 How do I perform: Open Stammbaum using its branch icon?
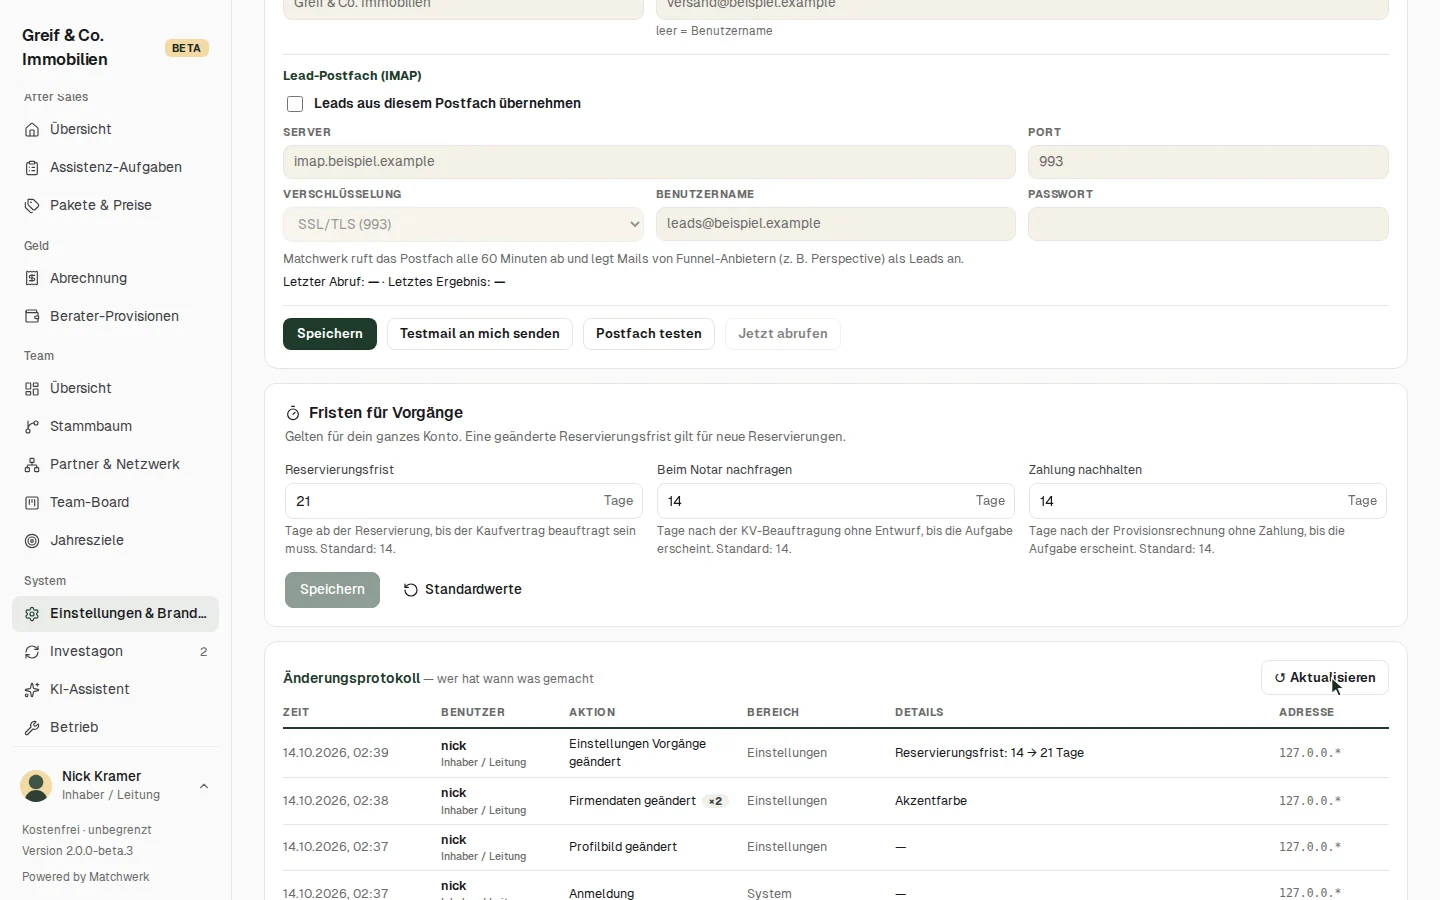[32, 427]
